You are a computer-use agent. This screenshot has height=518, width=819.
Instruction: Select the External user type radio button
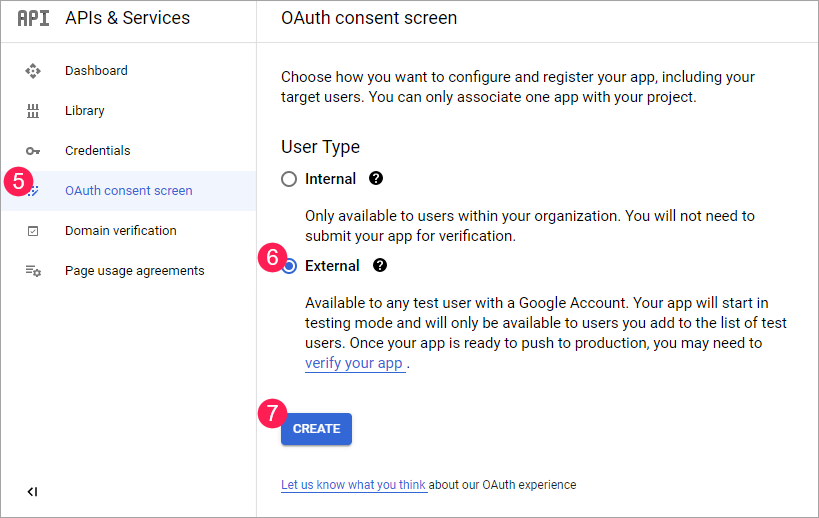click(x=289, y=266)
